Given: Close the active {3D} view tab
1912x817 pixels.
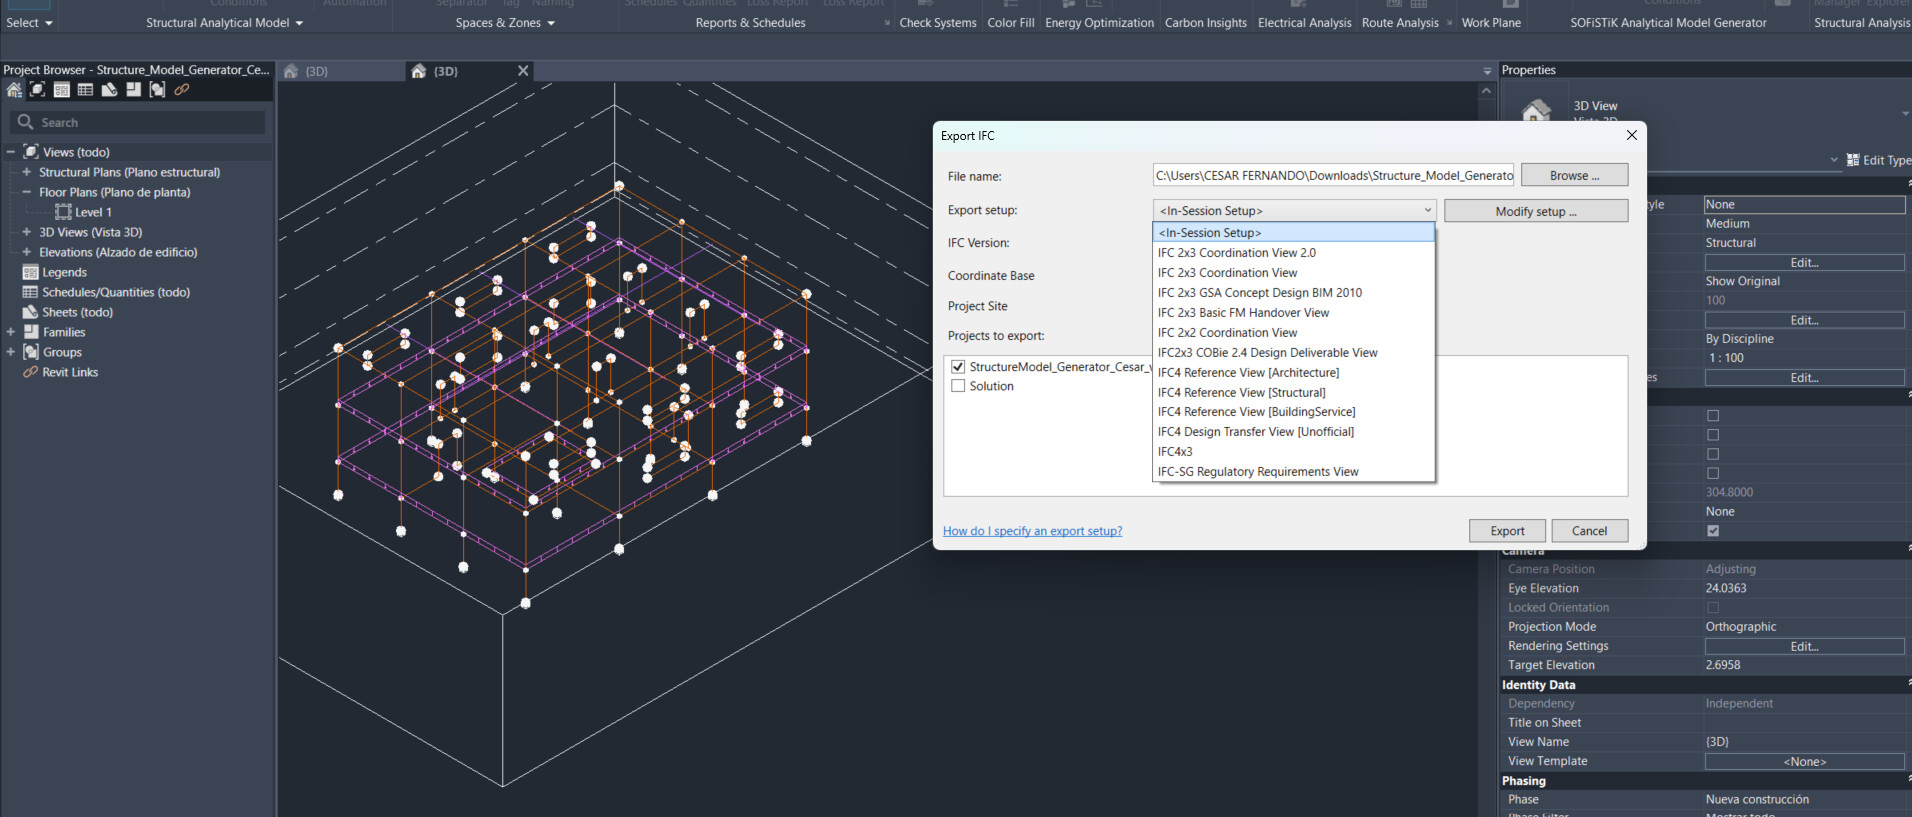Looking at the screenshot, I should (x=523, y=71).
